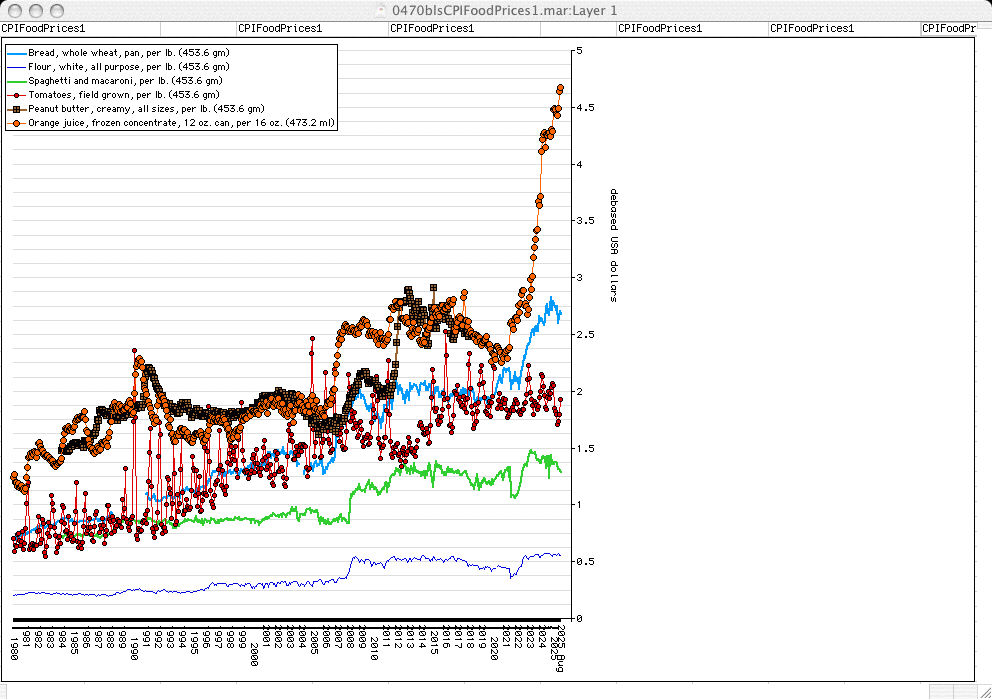Click the window title "0470blsCPIFoodPrices1.mar:Layer 1"
Image resolution: width=992 pixels, height=699 pixels.
505,10
